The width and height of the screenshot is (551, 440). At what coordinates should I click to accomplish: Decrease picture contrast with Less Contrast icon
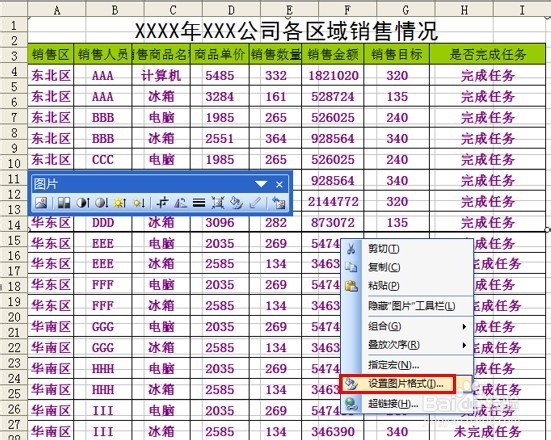(102, 203)
